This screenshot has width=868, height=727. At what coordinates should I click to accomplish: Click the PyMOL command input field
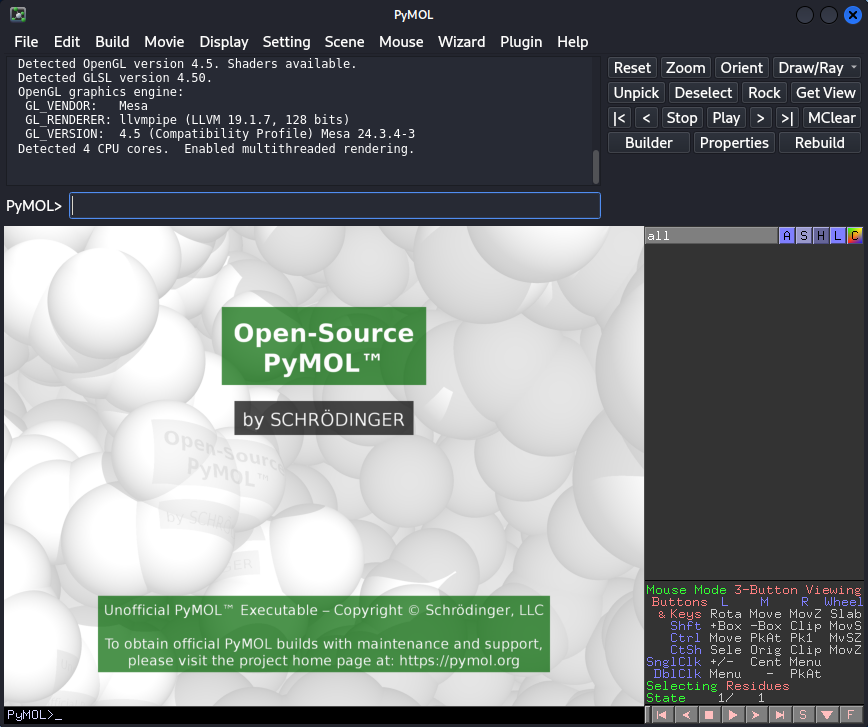pyautogui.click(x=335, y=206)
